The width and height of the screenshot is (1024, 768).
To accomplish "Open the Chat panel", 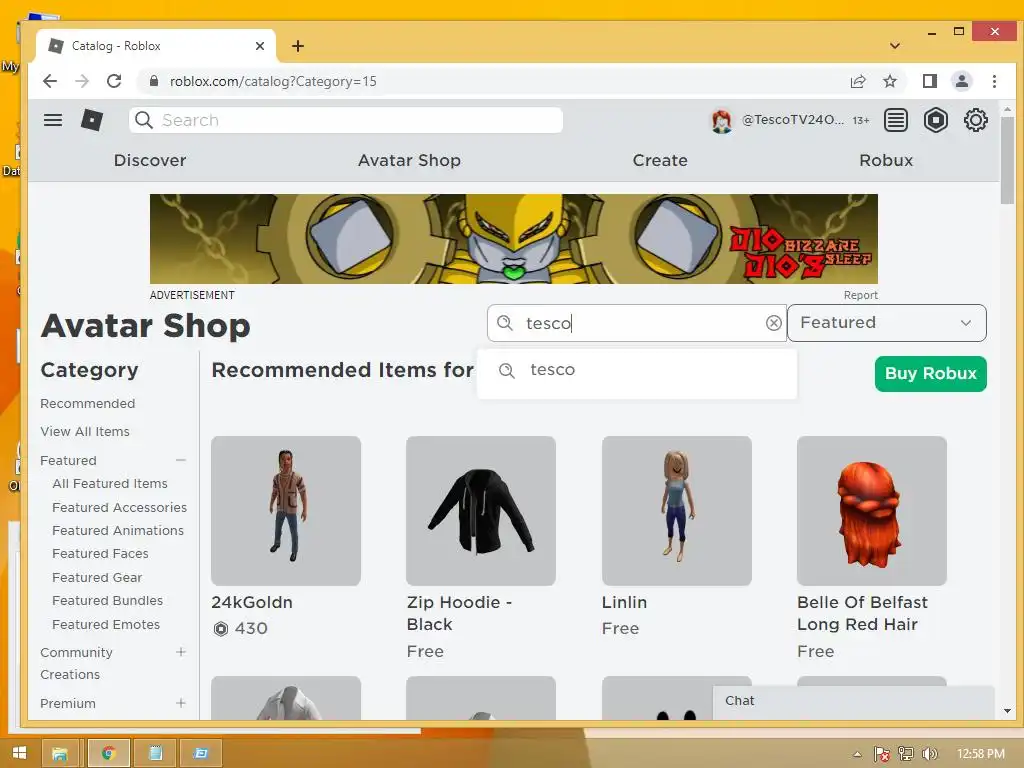I will click(x=853, y=701).
